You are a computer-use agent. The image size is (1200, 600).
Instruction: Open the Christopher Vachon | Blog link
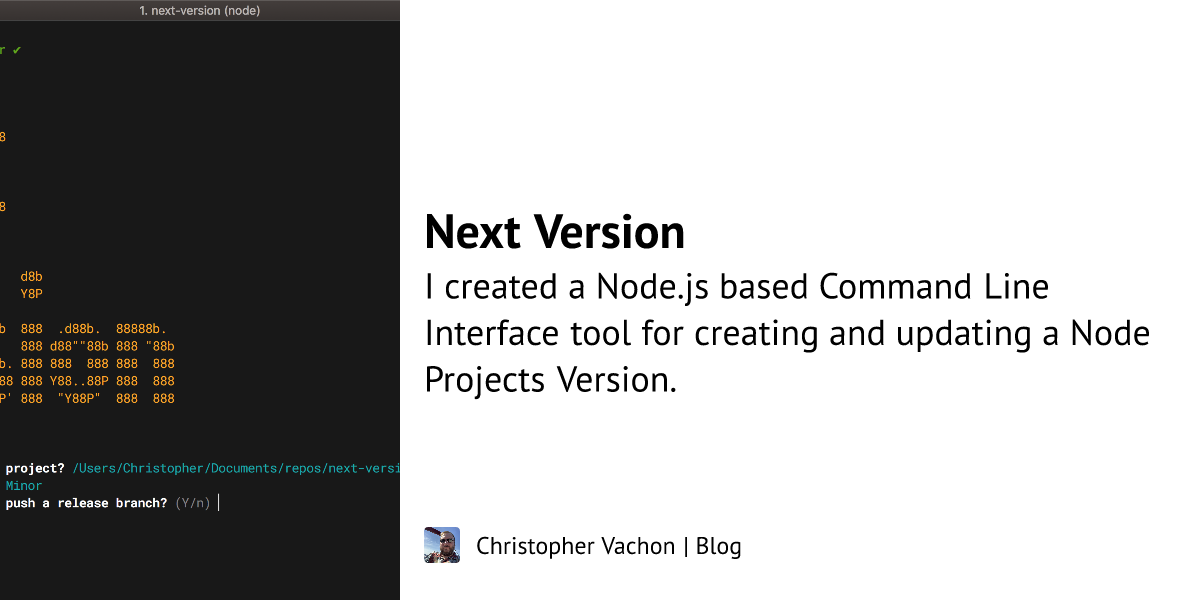coord(608,545)
